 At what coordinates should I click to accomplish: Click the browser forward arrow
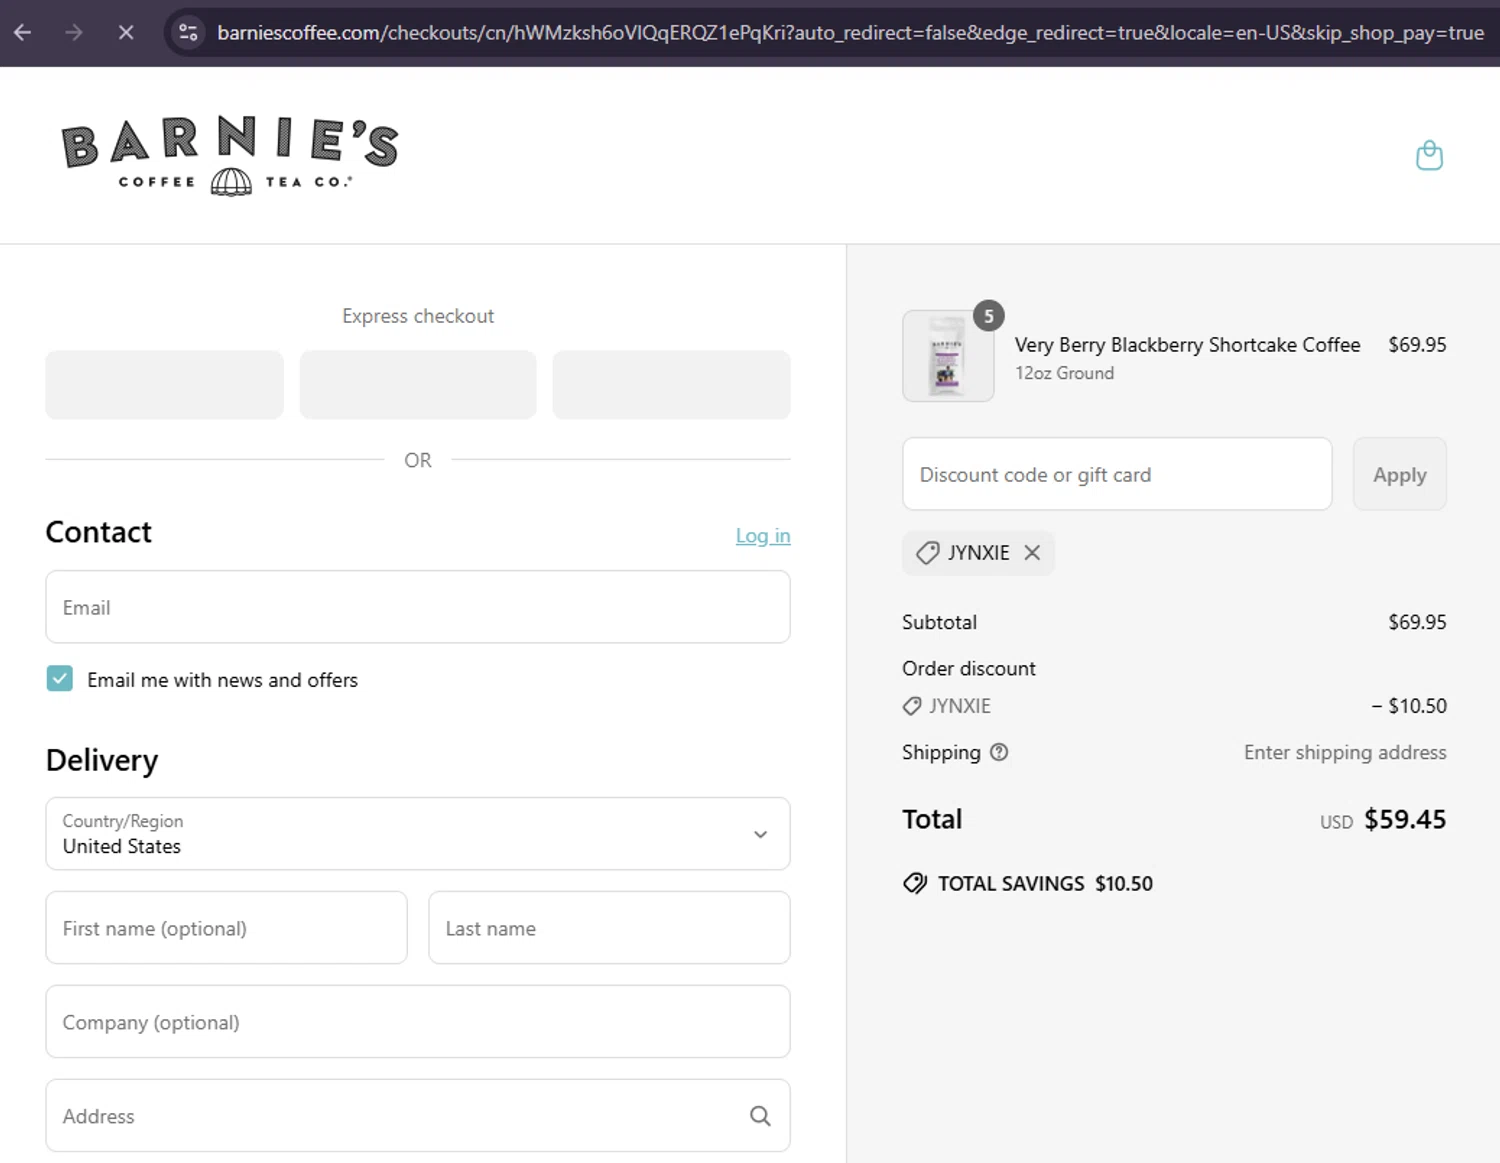(74, 32)
